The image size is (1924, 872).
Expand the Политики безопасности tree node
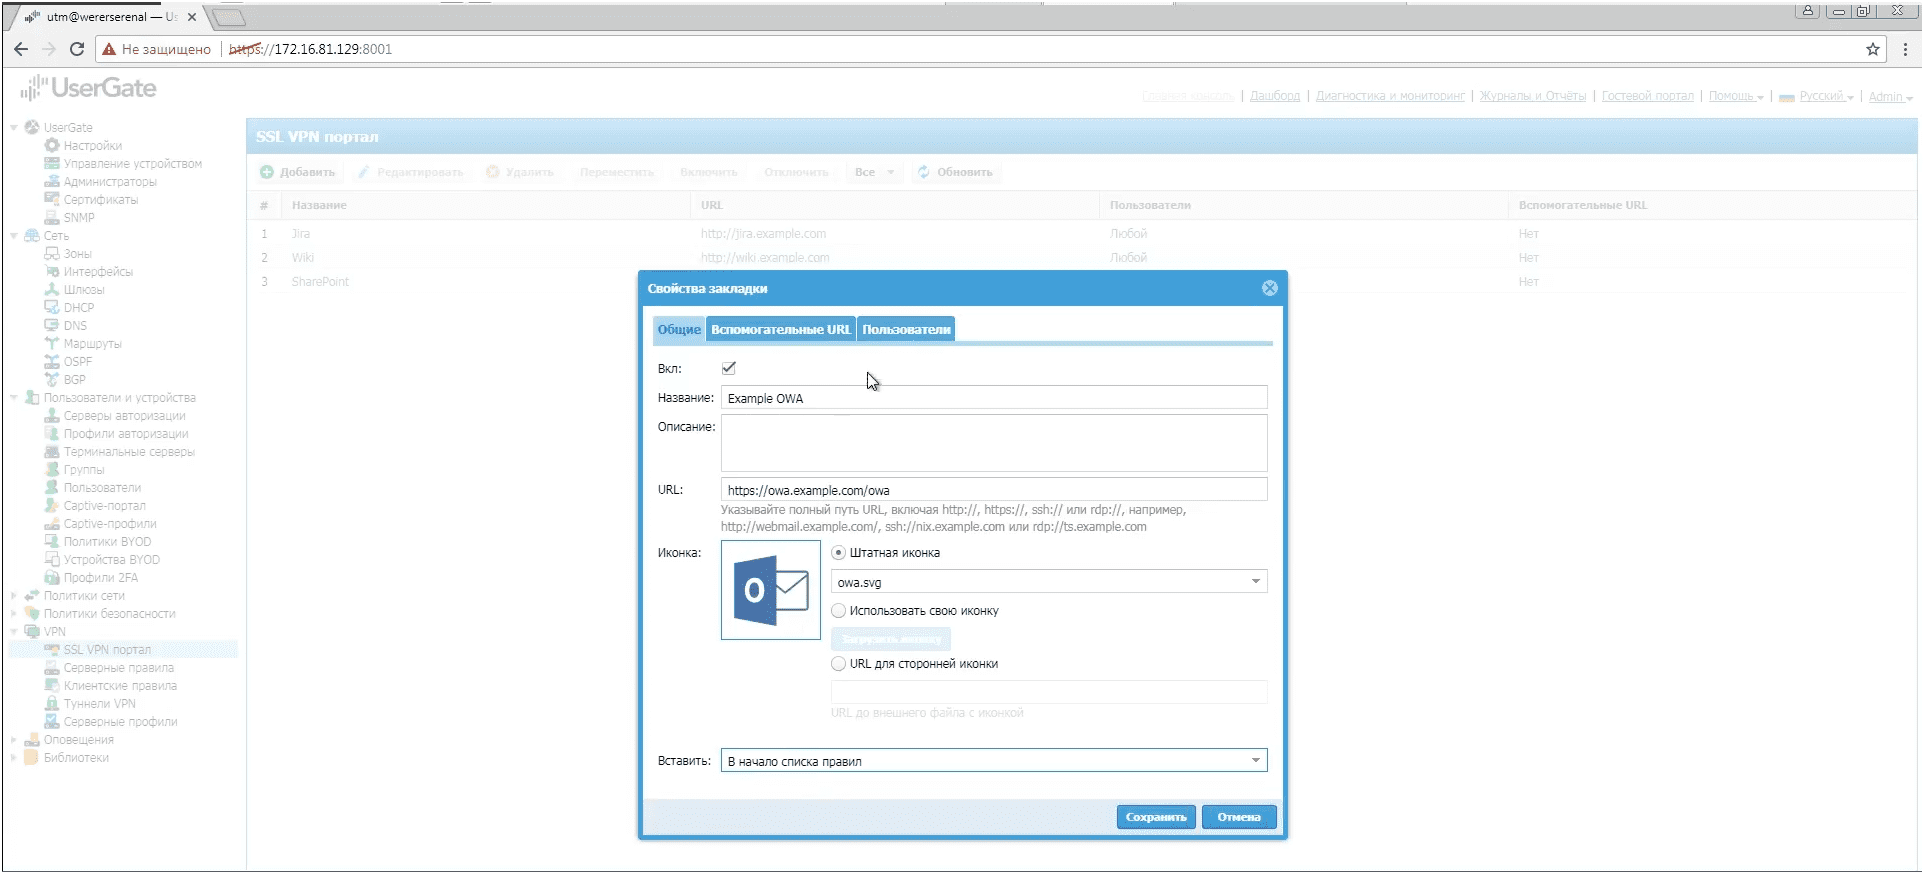click(x=14, y=614)
